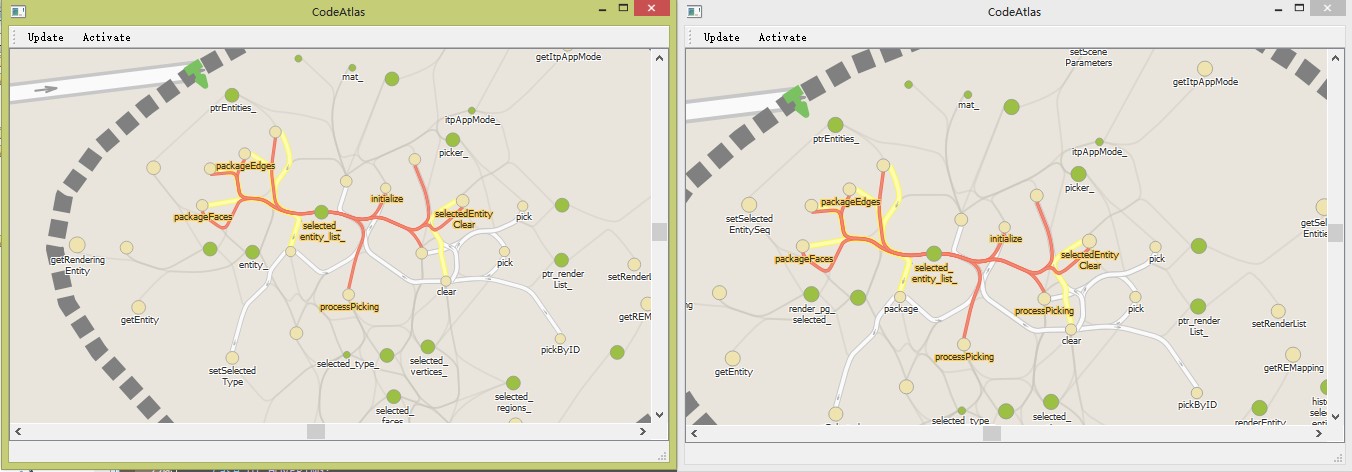Screen dimensions: 1352x472
Task: Click pickByID label in right window
Action: click(x=1198, y=405)
